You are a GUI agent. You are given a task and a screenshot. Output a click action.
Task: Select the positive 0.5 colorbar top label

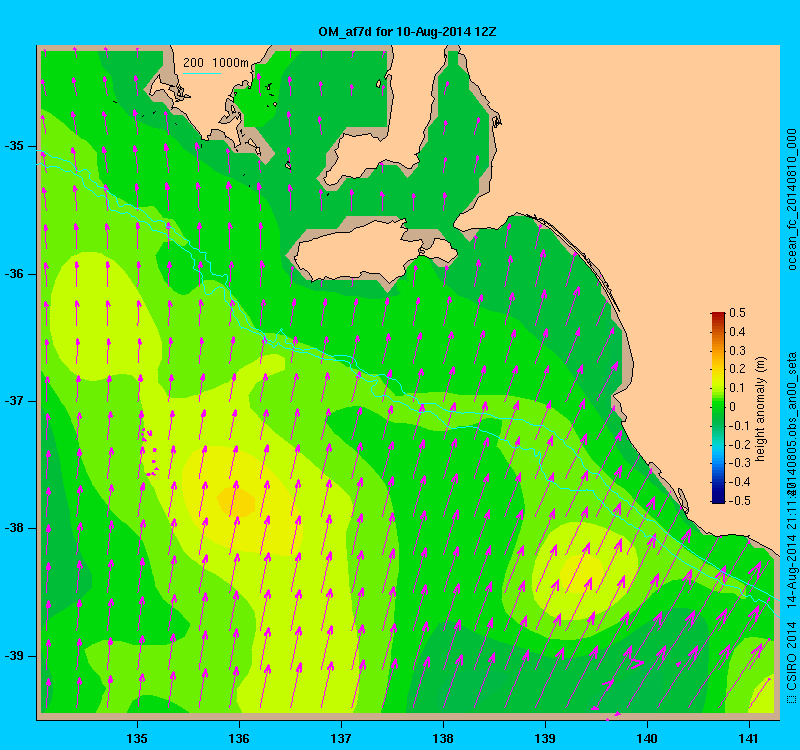click(x=737, y=313)
